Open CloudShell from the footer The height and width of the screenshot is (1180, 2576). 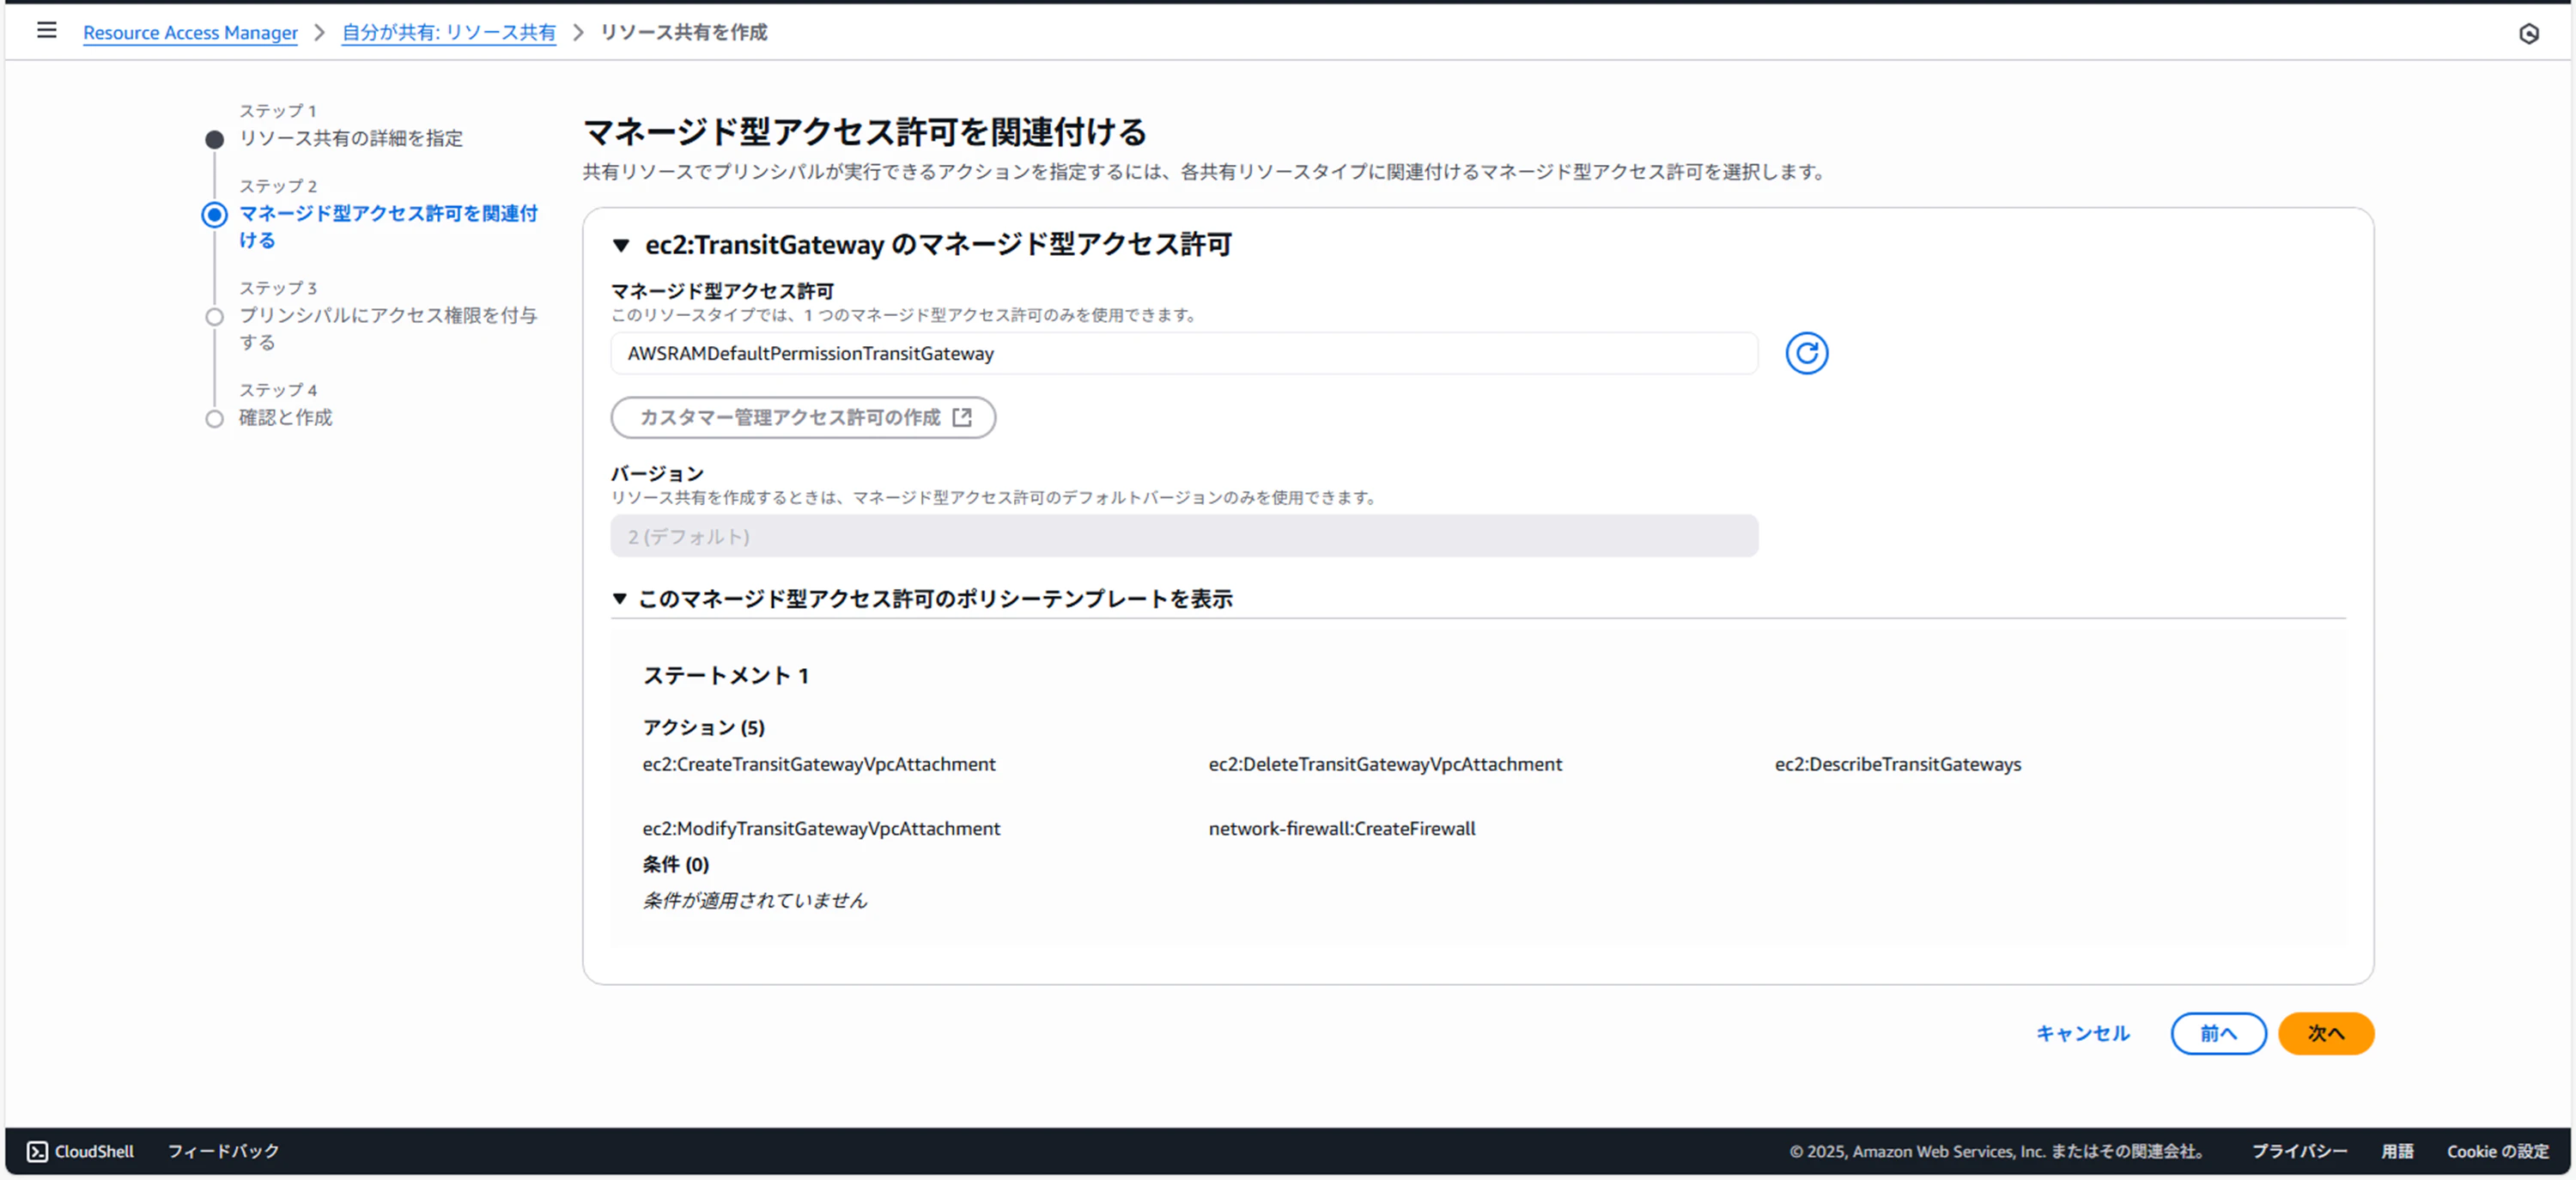(80, 1151)
